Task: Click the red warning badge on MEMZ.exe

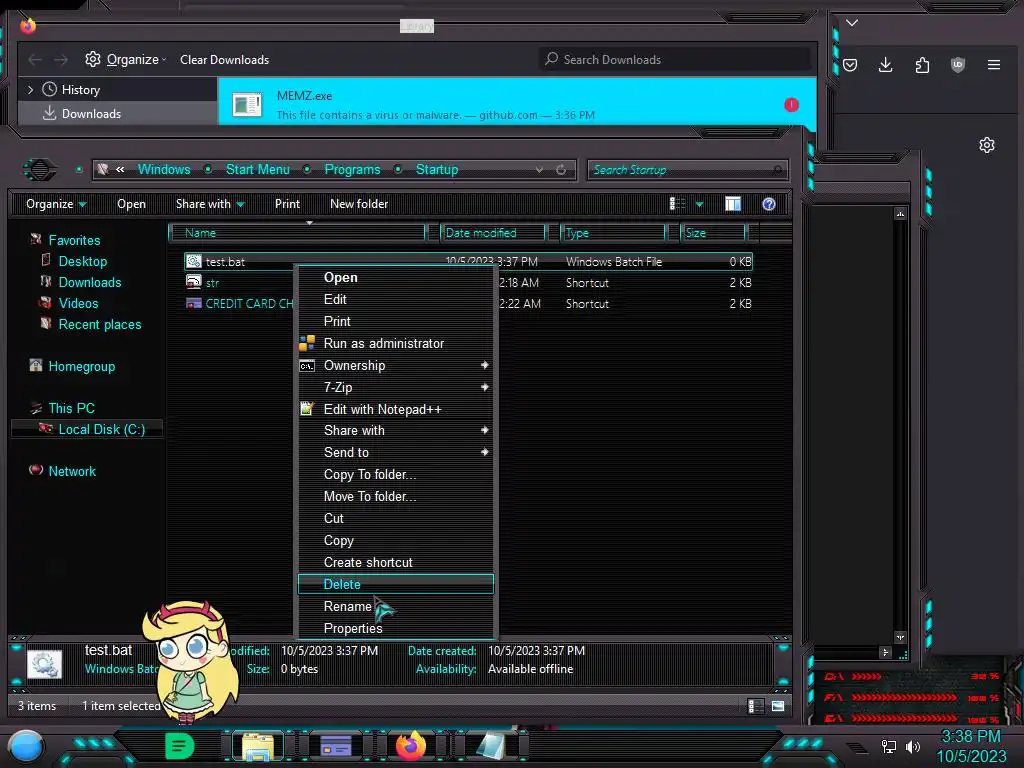Action: pos(792,104)
